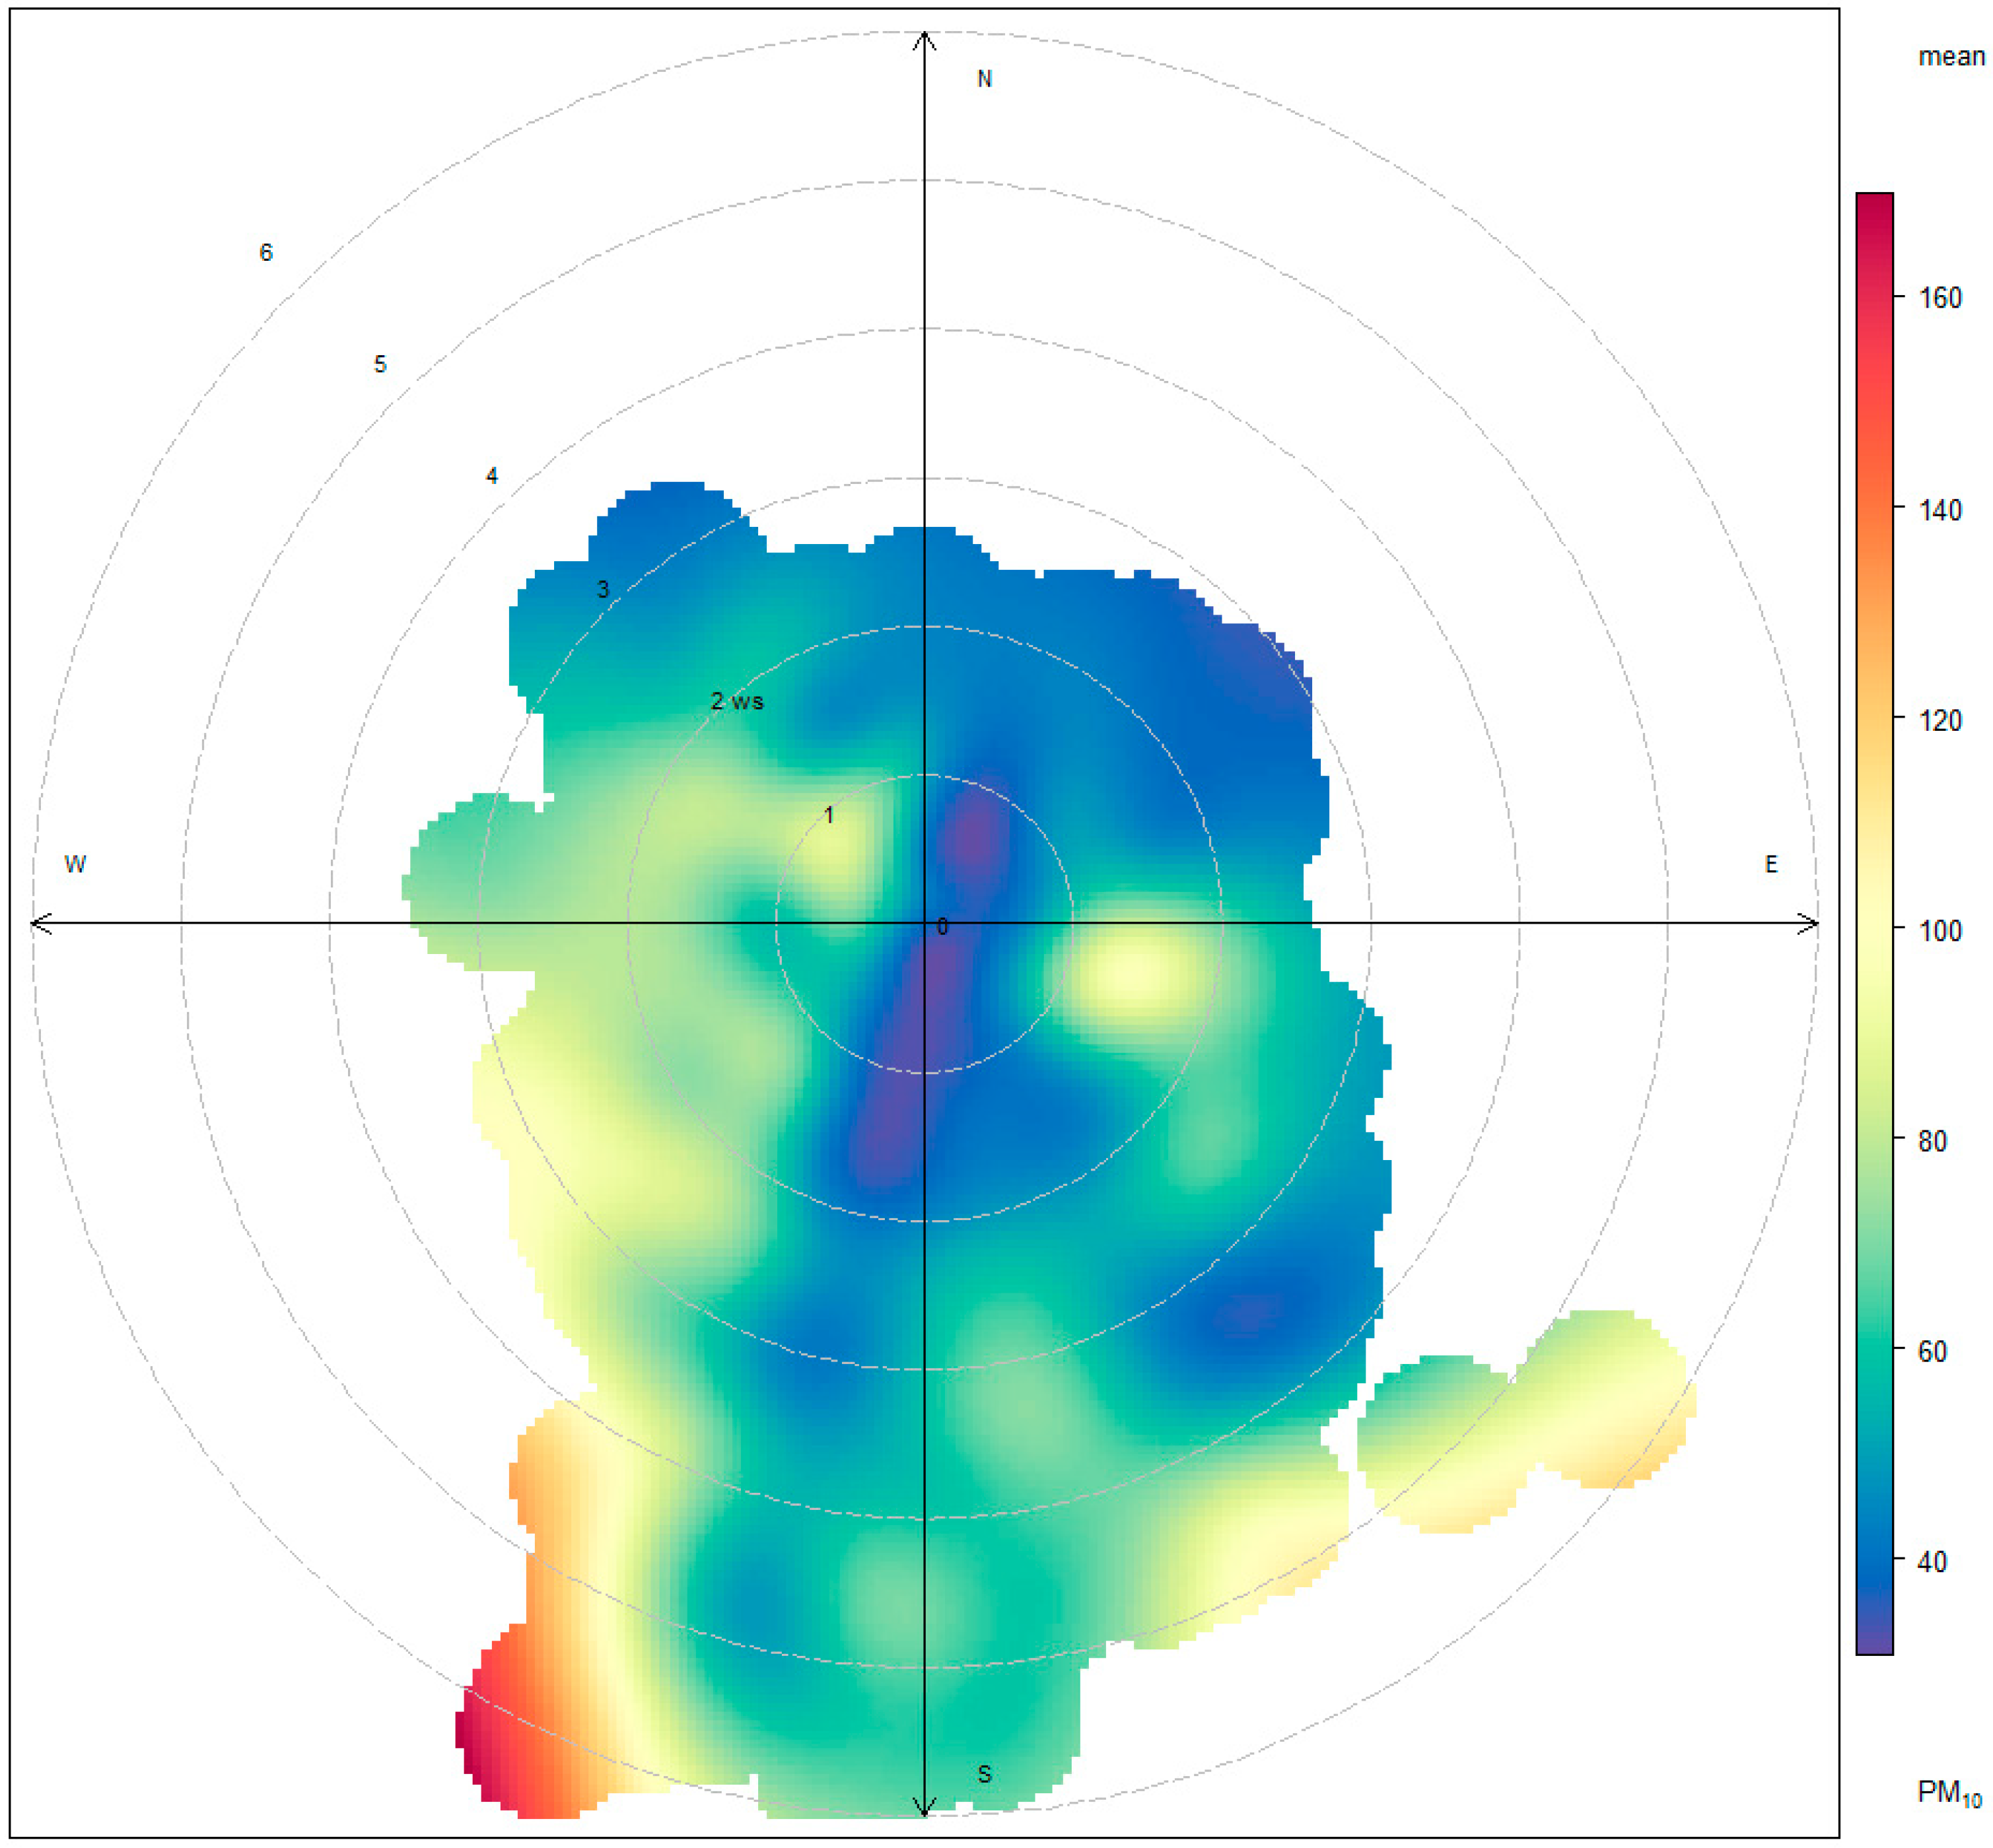
Task: Click the wind speed ring label 6
Action: [266, 252]
